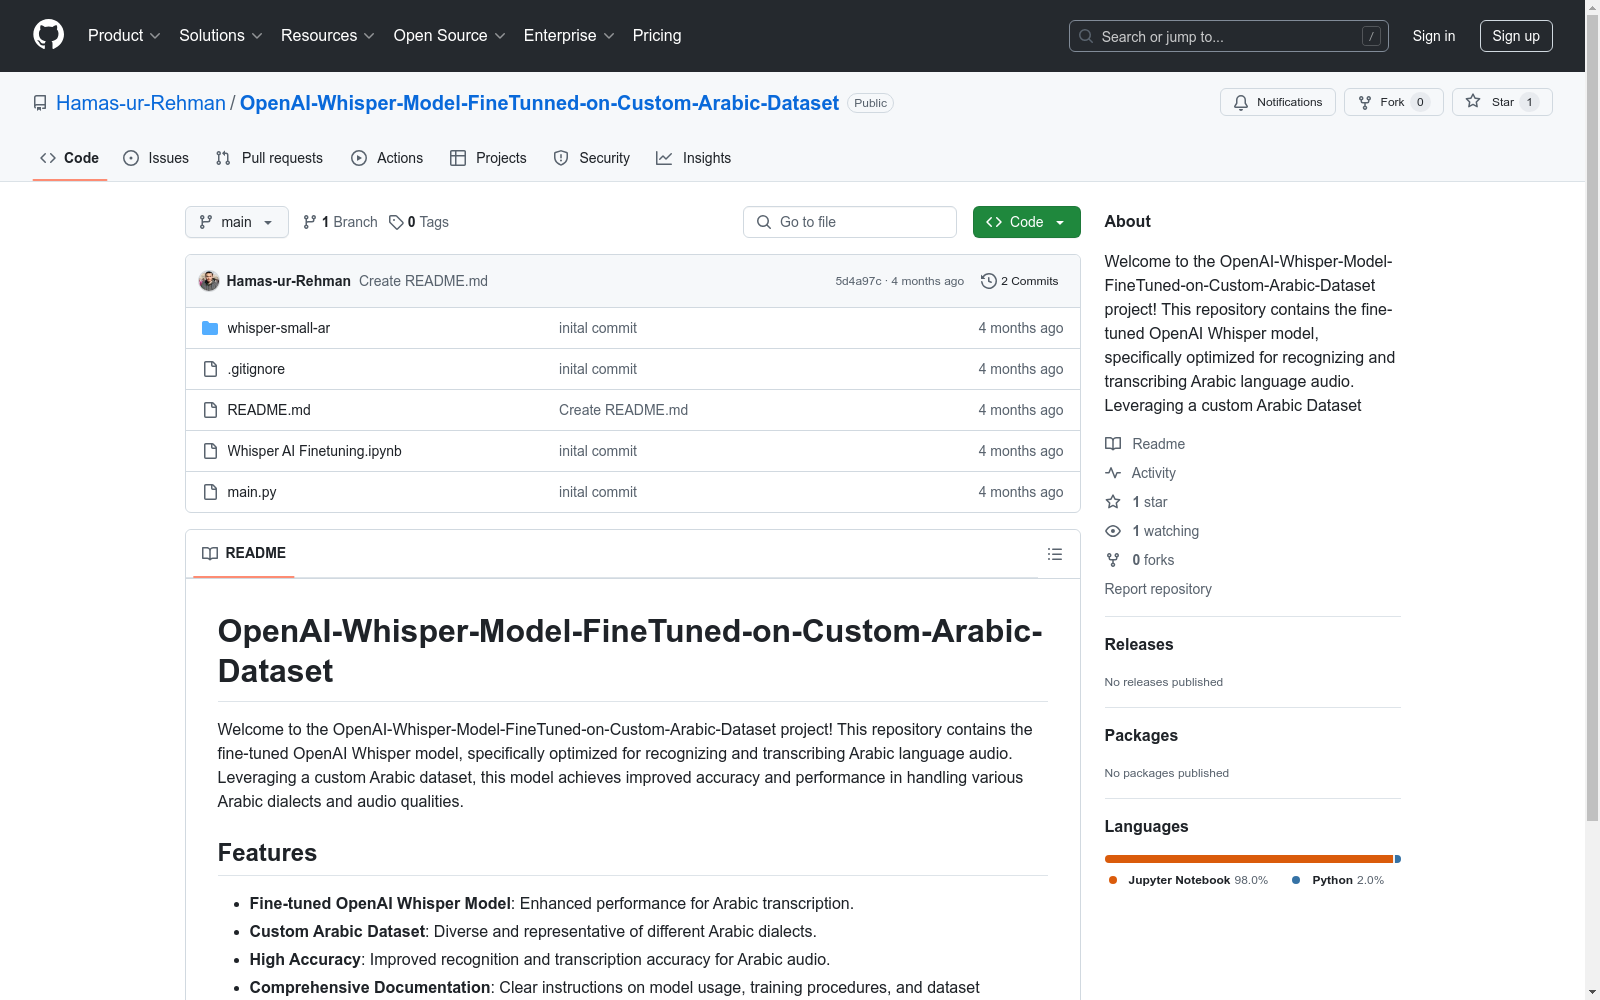Open the green Code dropdown button

coord(1026,222)
